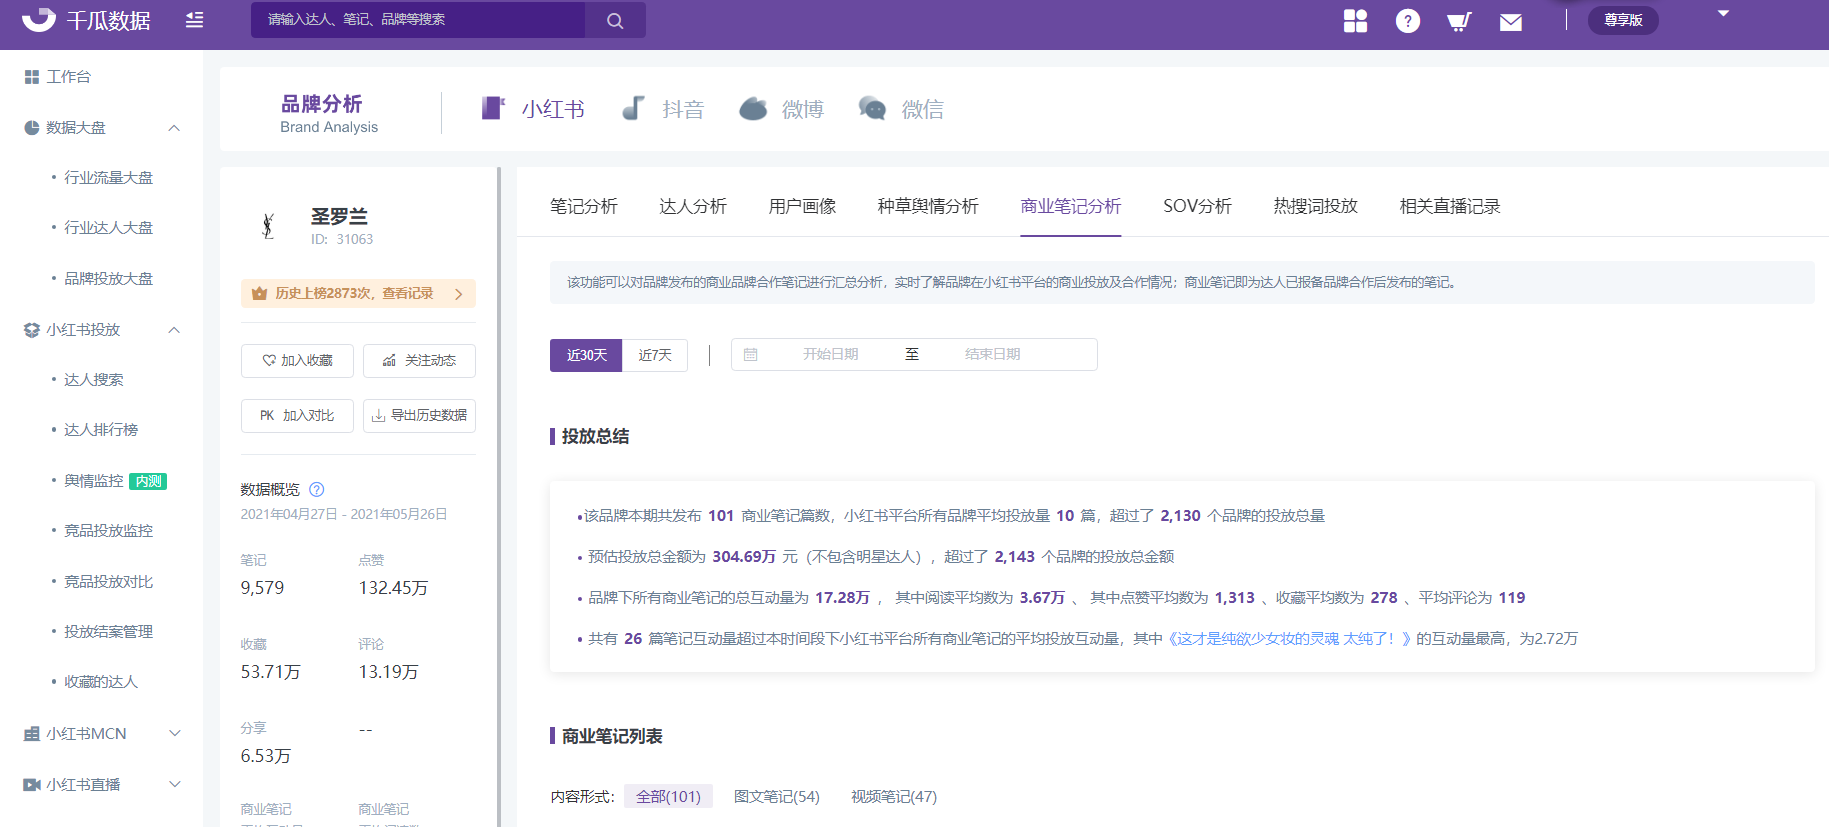Click the calendar icon in date picker
Image resolution: width=1829 pixels, height=827 pixels.
pyautogui.click(x=751, y=354)
